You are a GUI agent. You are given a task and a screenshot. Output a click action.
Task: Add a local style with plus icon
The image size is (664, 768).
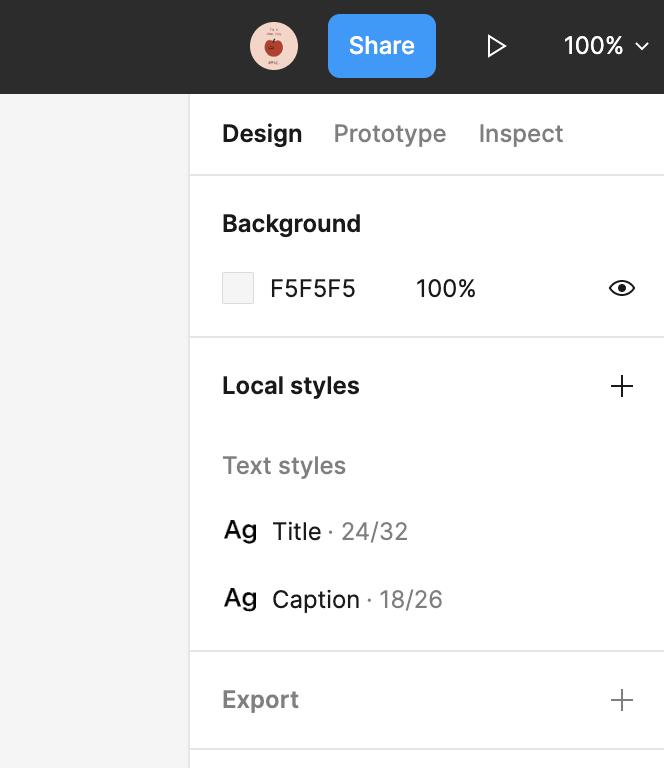click(621, 386)
